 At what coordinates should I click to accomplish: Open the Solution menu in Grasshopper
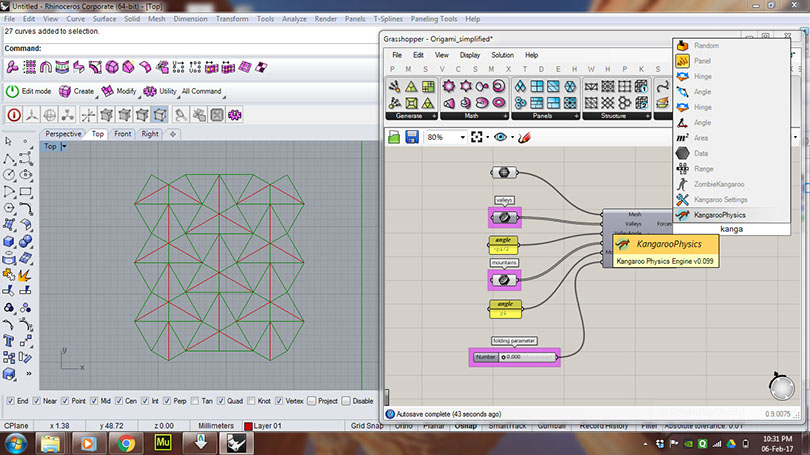click(502, 55)
